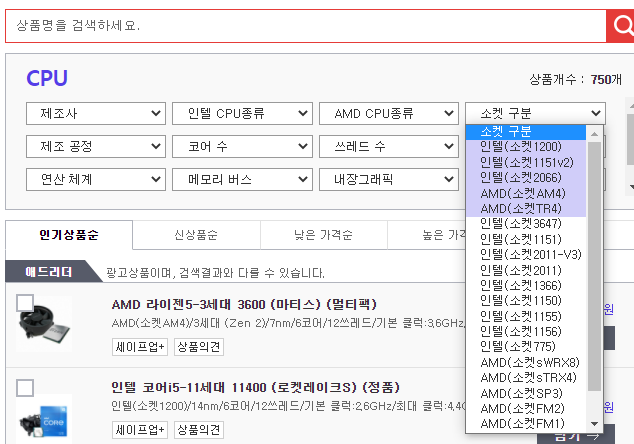Tick checkbox for AMD 라이젠5 3600

[25, 303]
